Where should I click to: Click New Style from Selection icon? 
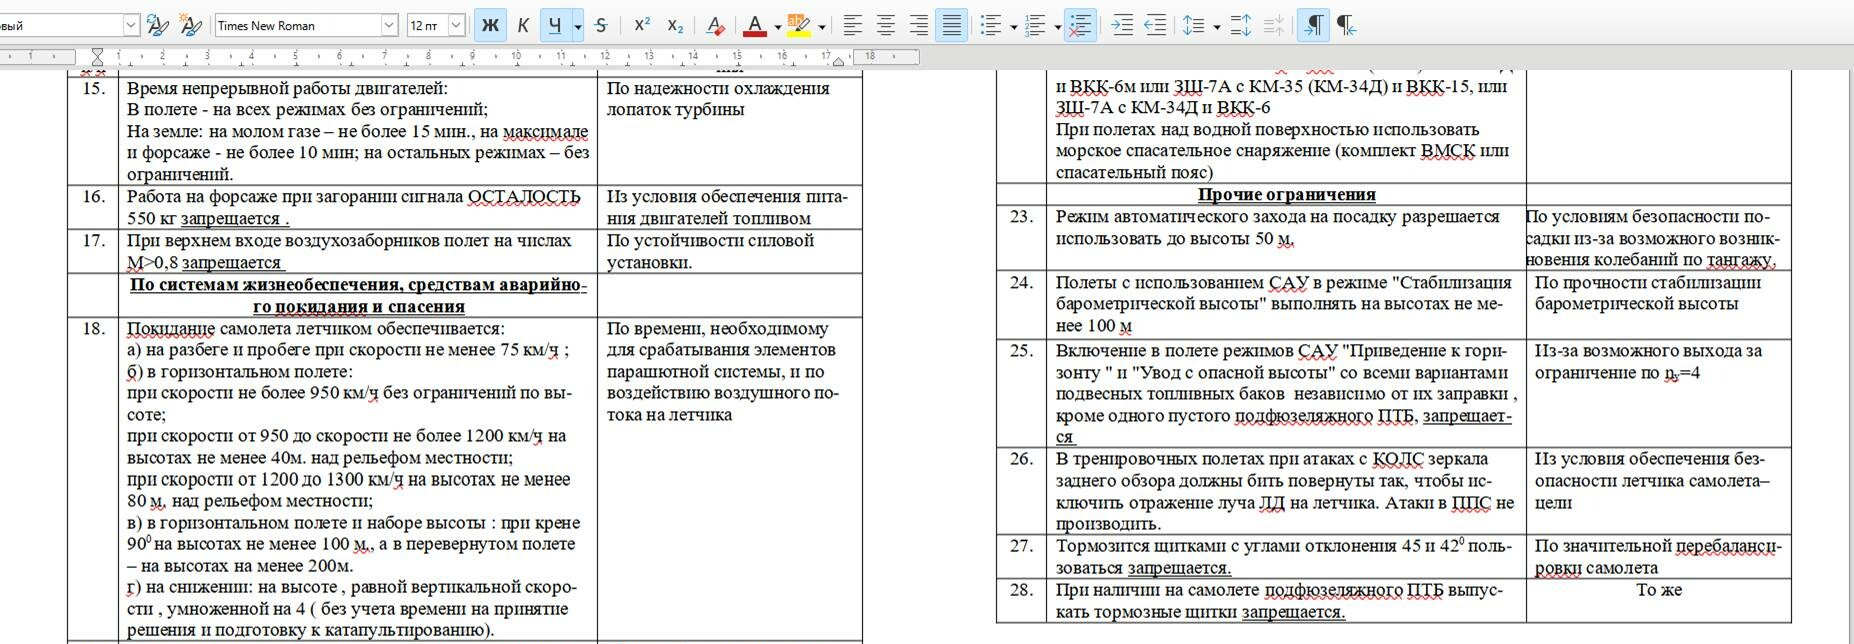[190, 25]
